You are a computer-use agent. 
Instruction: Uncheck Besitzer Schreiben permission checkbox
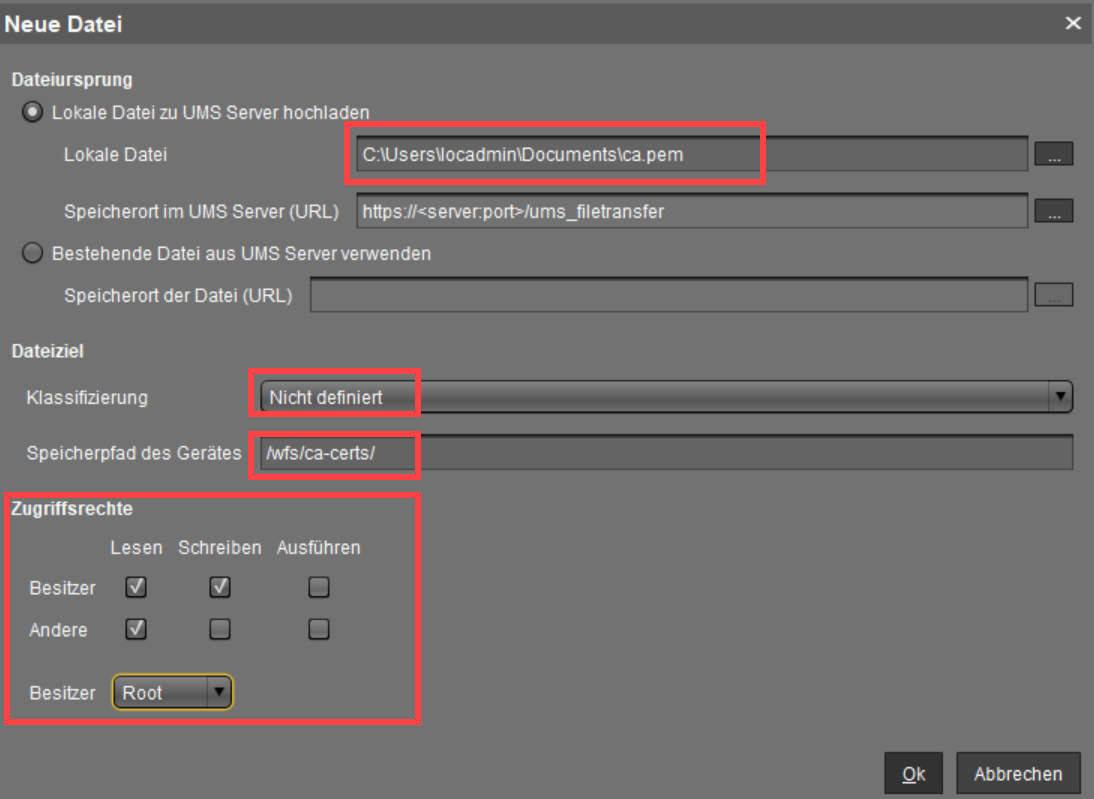click(x=220, y=588)
